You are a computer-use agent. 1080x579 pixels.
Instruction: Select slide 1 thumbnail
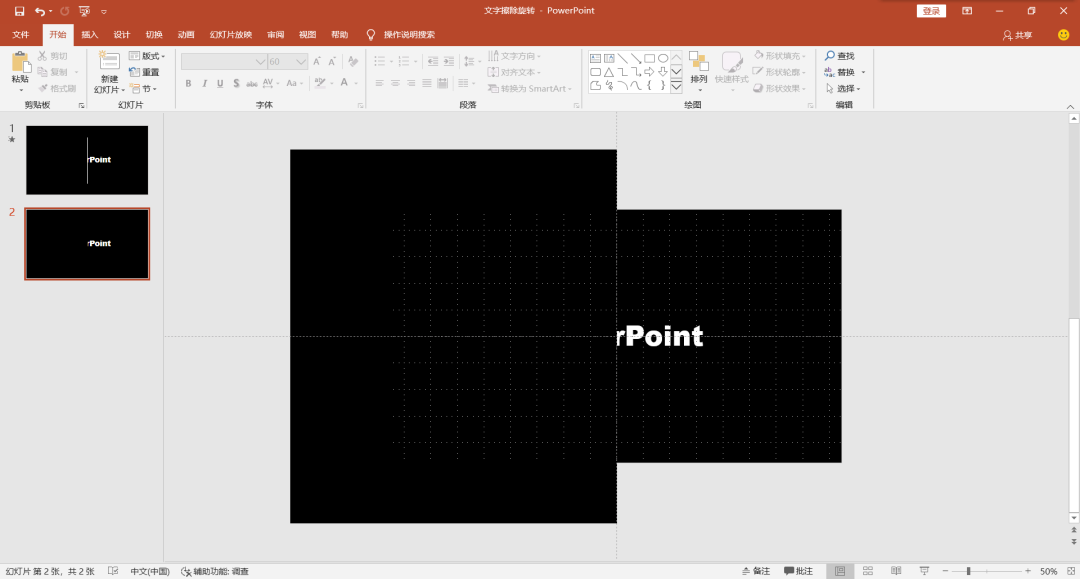click(x=87, y=160)
